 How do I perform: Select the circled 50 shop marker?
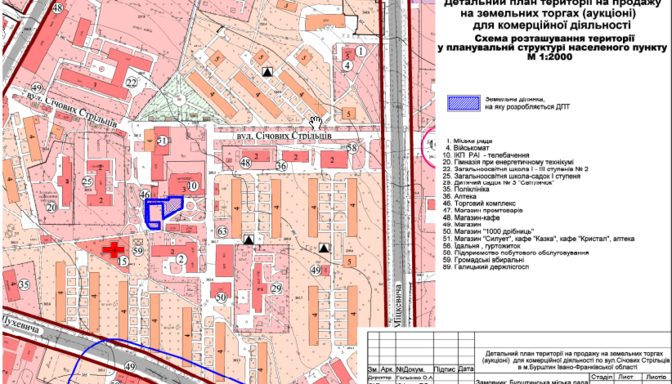221,297
